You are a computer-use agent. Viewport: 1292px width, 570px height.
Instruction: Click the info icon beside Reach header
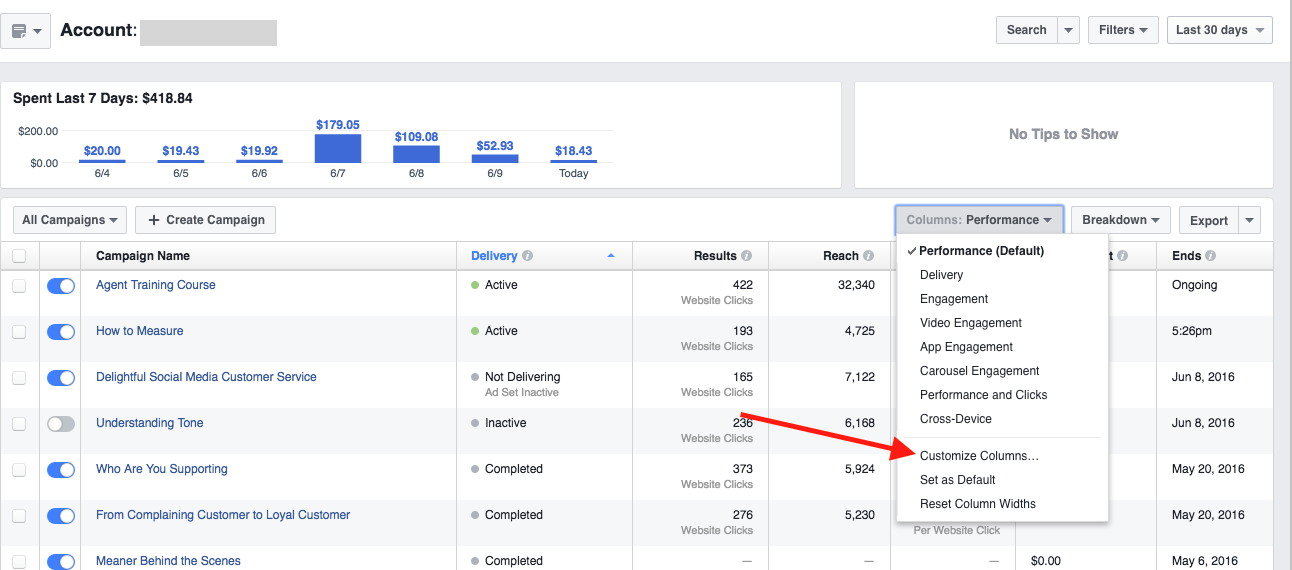coord(869,256)
